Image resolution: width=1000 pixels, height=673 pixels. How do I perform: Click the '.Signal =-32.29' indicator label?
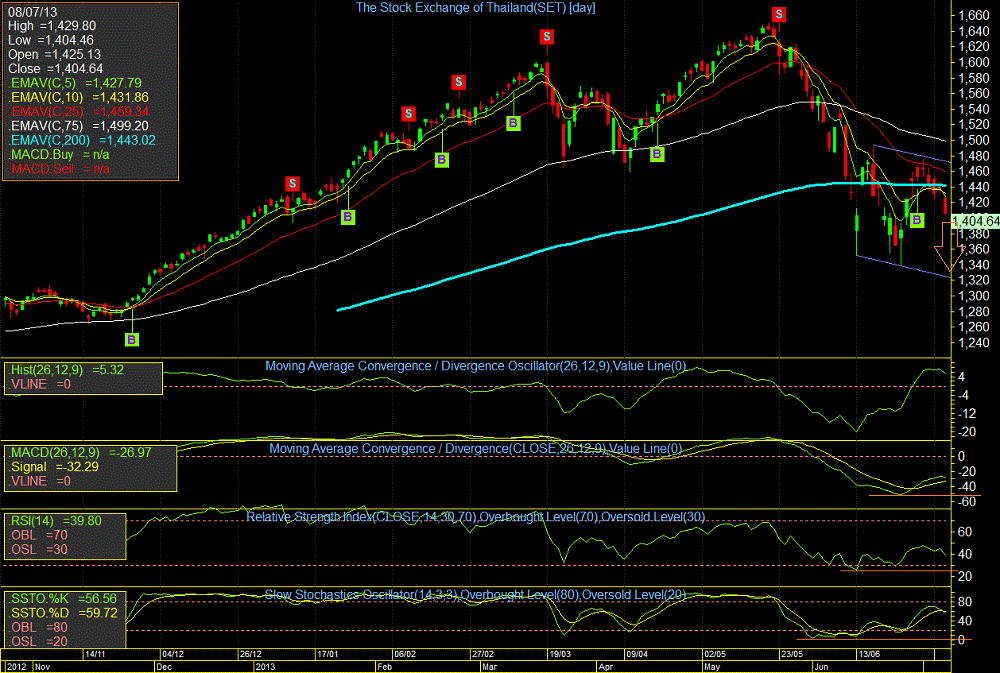[54, 466]
